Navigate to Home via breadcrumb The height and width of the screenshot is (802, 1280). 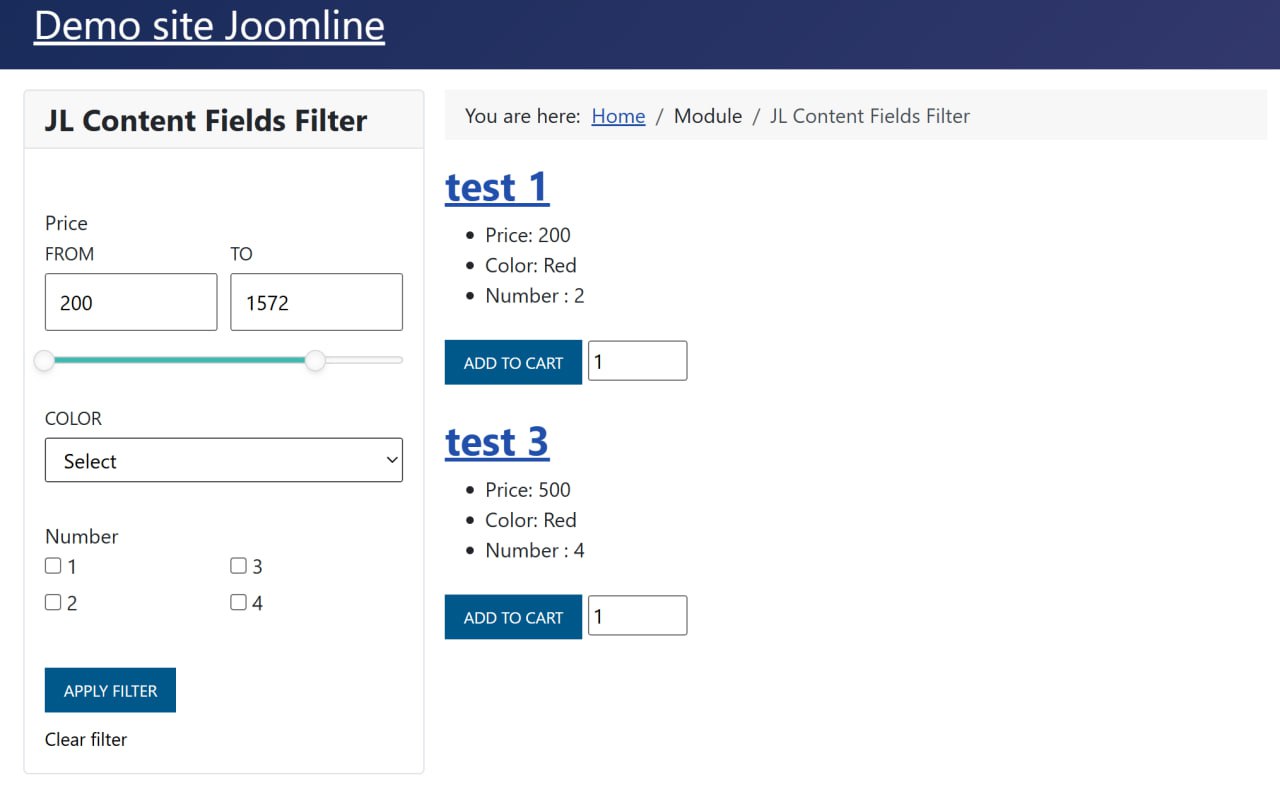[x=618, y=116]
